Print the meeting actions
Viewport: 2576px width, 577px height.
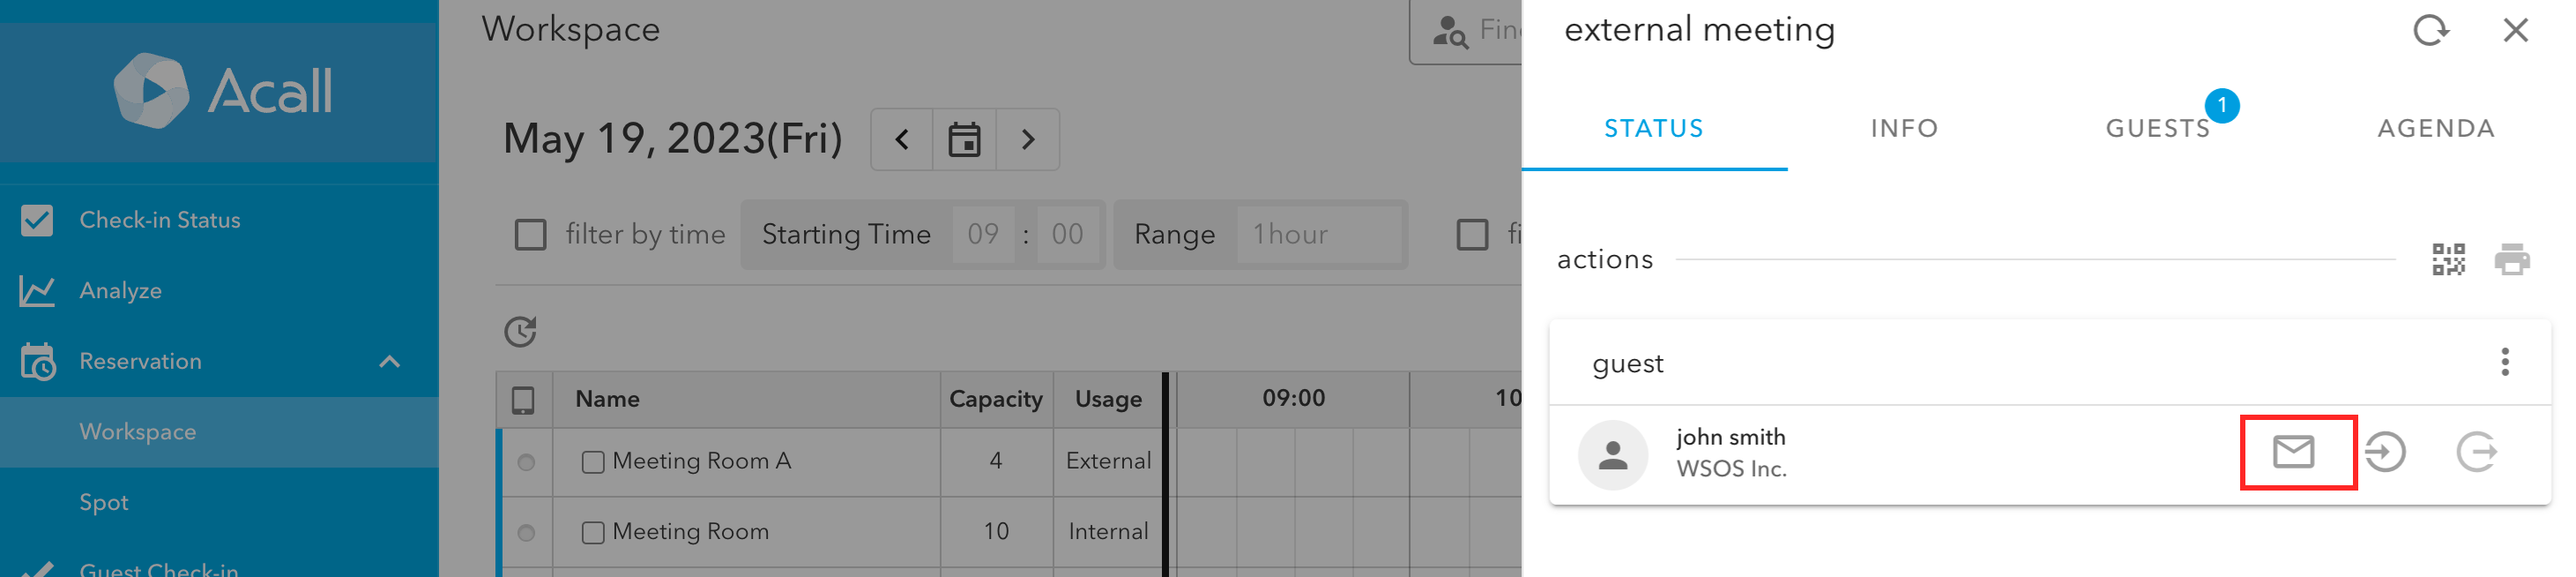tap(2512, 259)
